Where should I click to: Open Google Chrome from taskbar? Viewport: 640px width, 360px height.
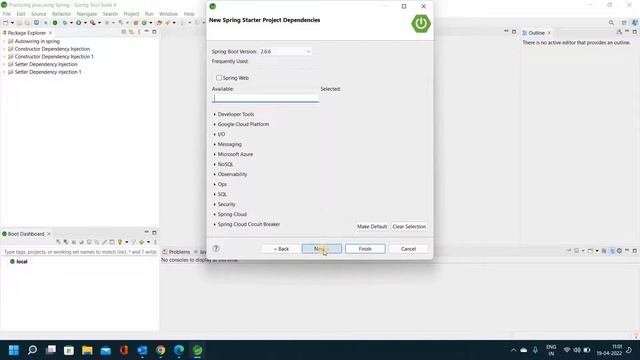161,350
